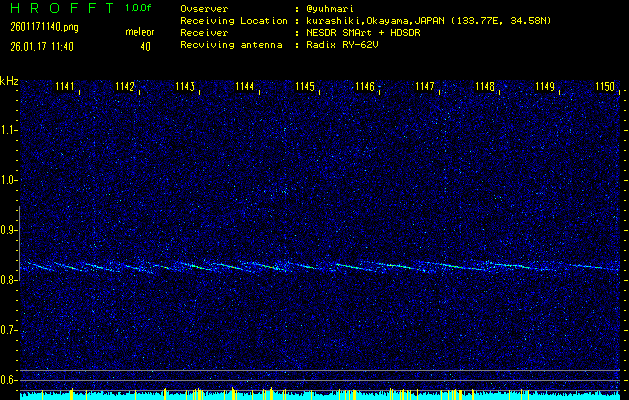629x400 pixels.
Task: Click the yellow meteor label
Action: 139,32
